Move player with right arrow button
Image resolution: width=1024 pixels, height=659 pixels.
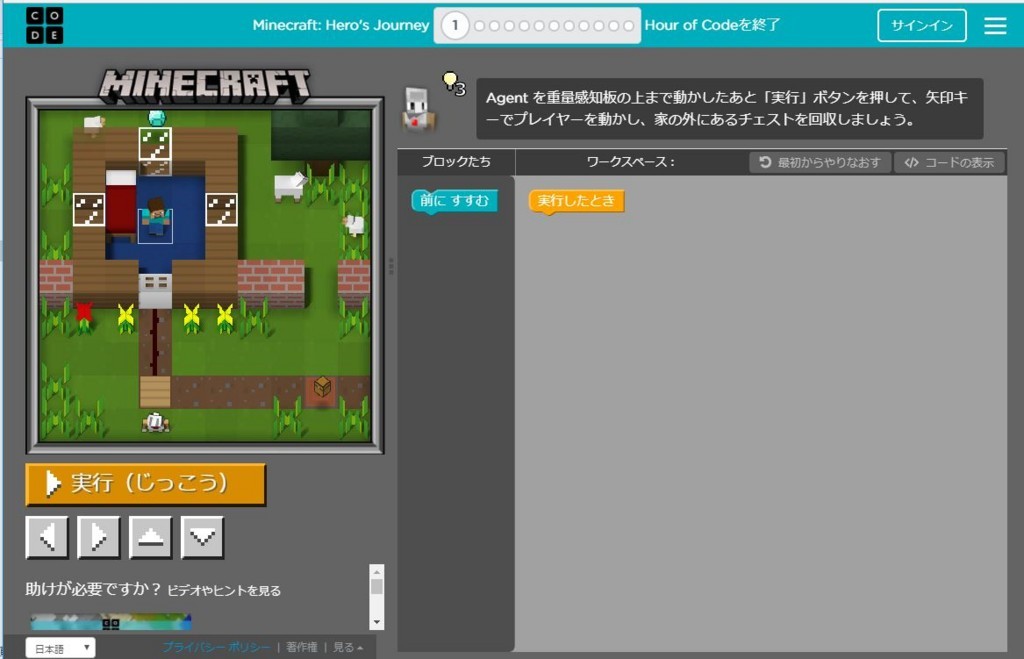point(99,537)
